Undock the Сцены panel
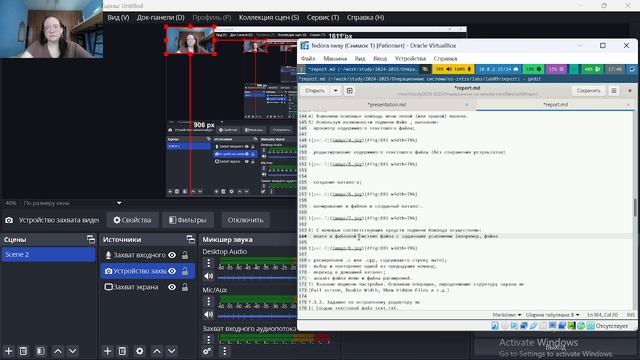This screenshot has width=640, height=360. click(91, 239)
